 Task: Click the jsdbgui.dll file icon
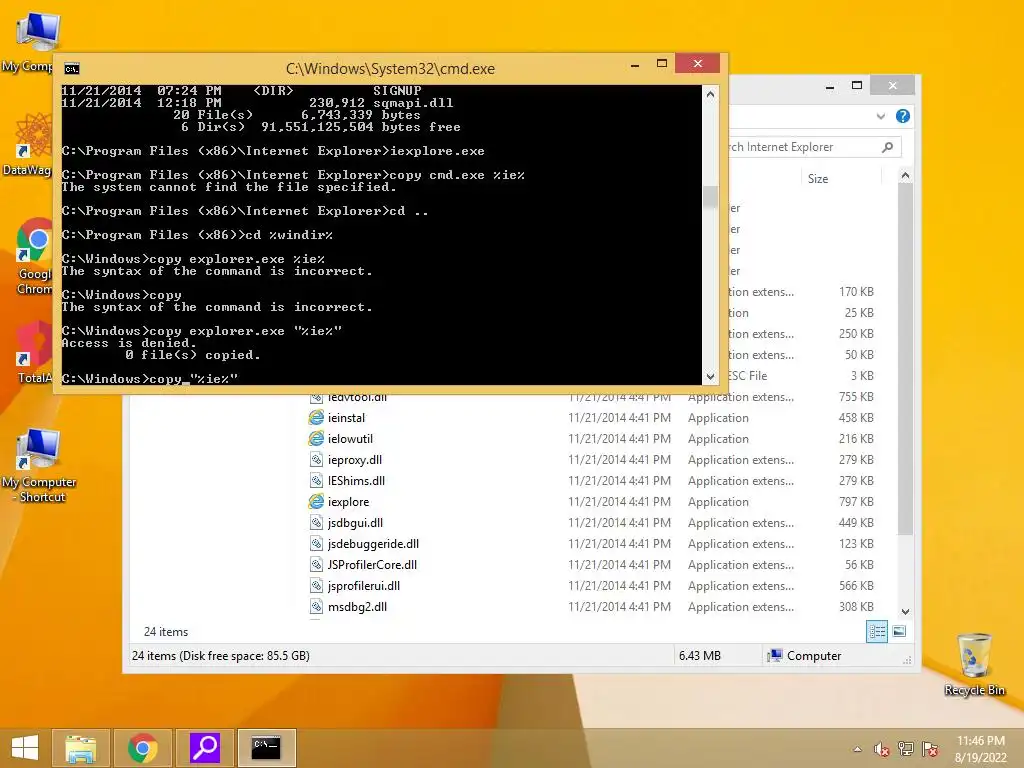(316, 522)
